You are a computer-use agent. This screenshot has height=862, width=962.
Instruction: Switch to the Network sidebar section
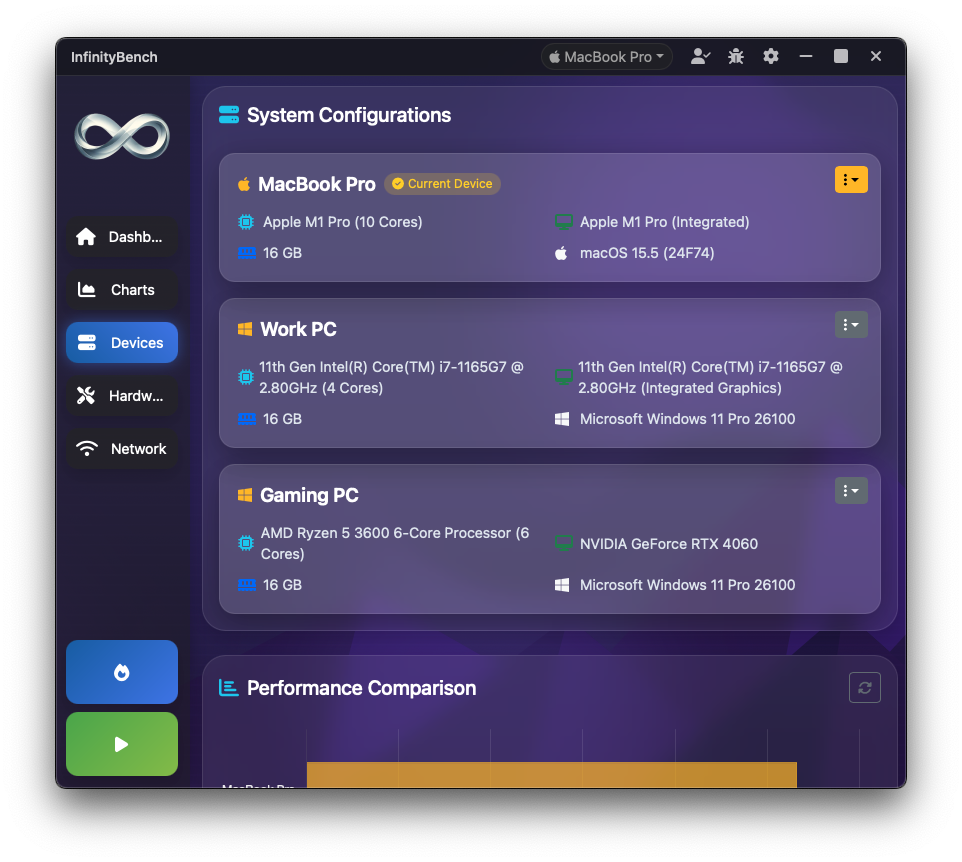pos(122,448)
